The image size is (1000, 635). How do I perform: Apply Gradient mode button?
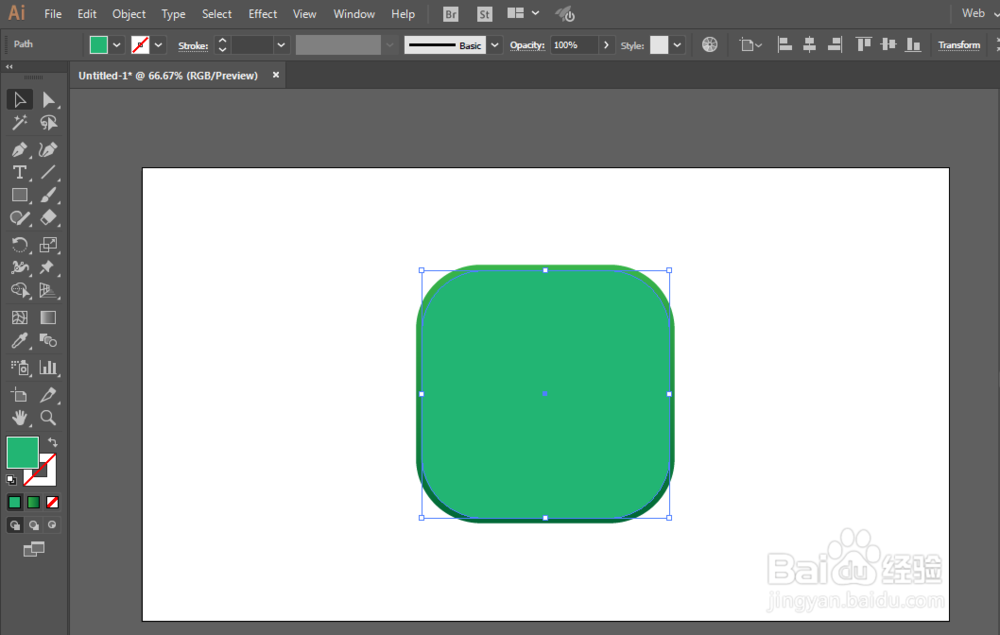[34, 502]
